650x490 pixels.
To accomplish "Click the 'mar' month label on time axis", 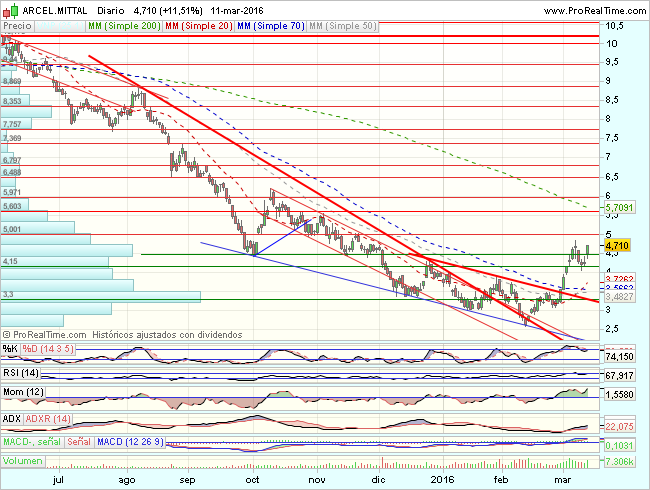I will click(x=563, y=480).
